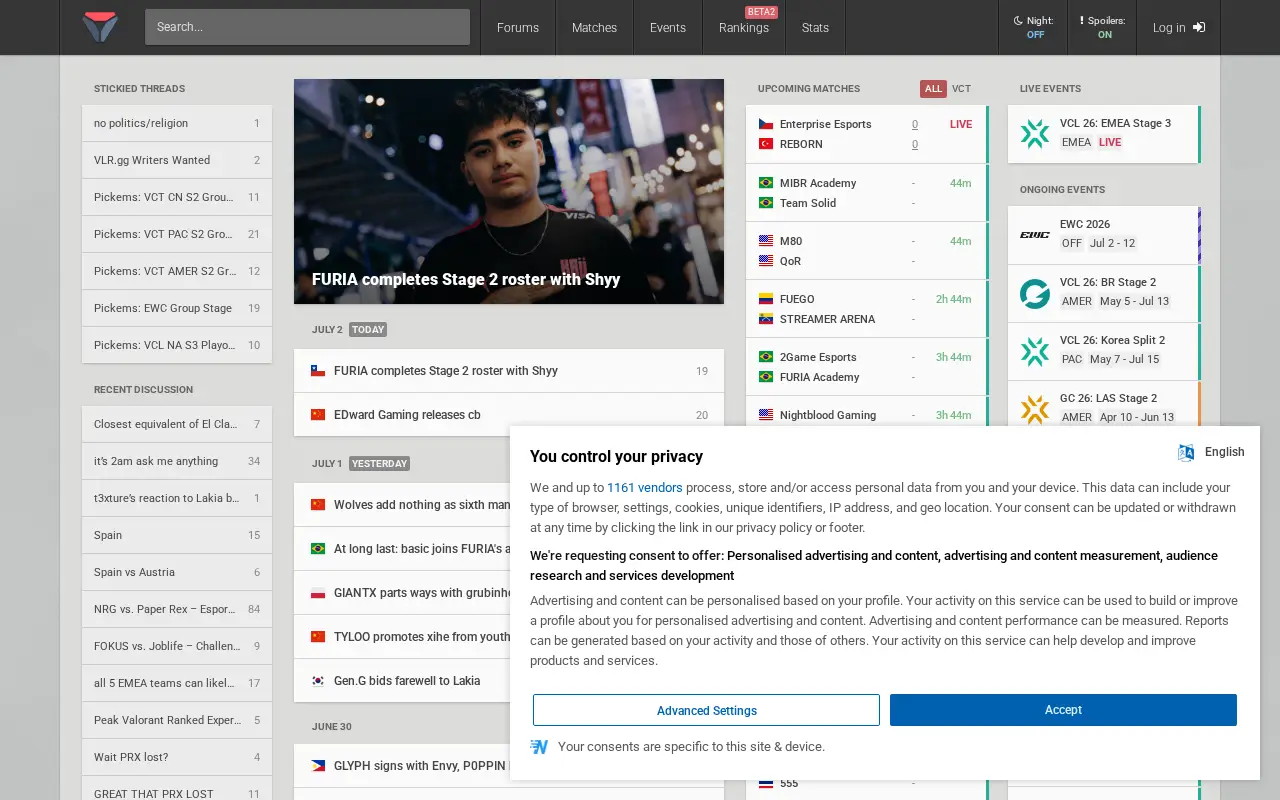
Task: Open Advanced Settings for privacy
Action: click(x=706, y=710)
